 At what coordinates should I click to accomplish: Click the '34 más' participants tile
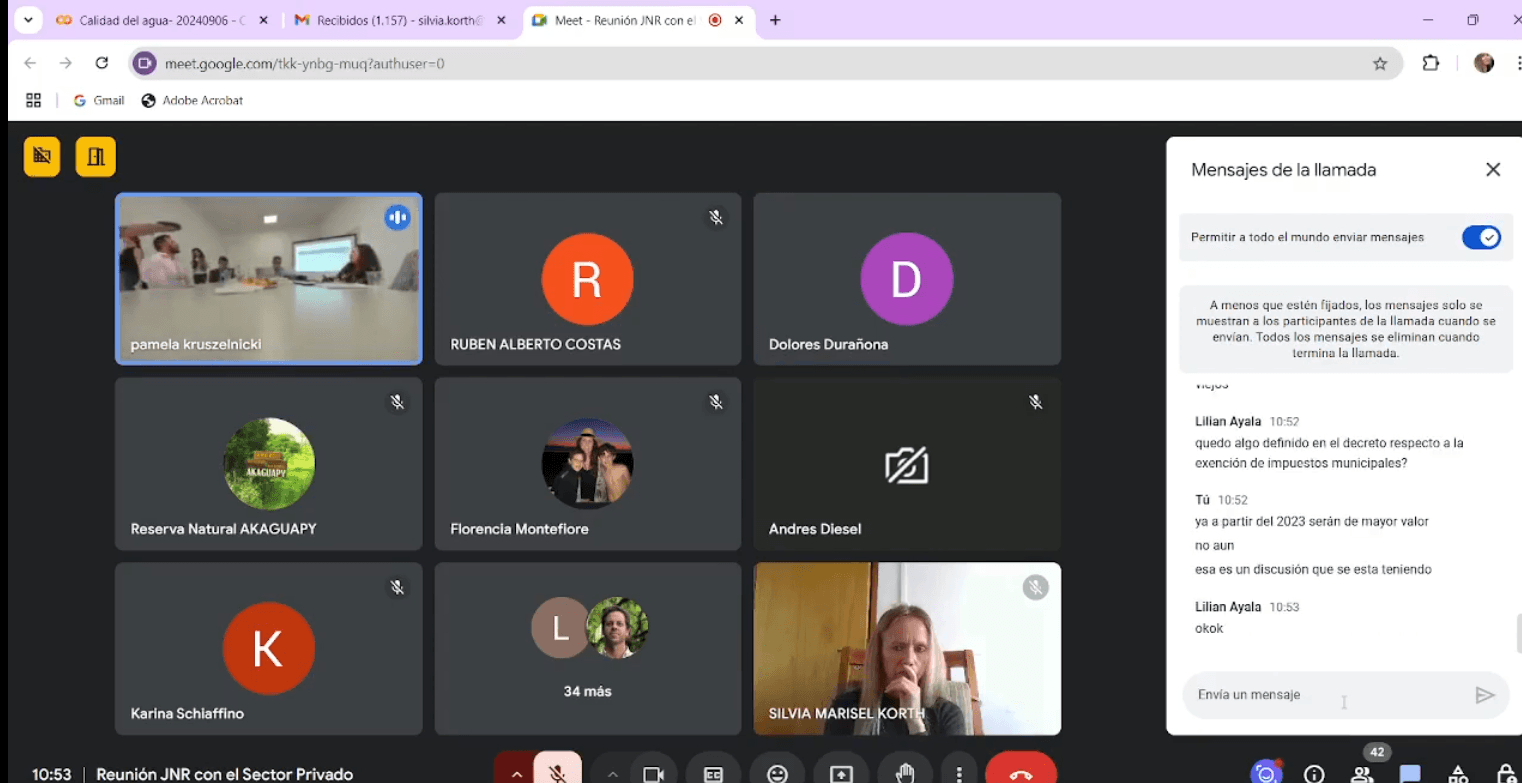588,648
